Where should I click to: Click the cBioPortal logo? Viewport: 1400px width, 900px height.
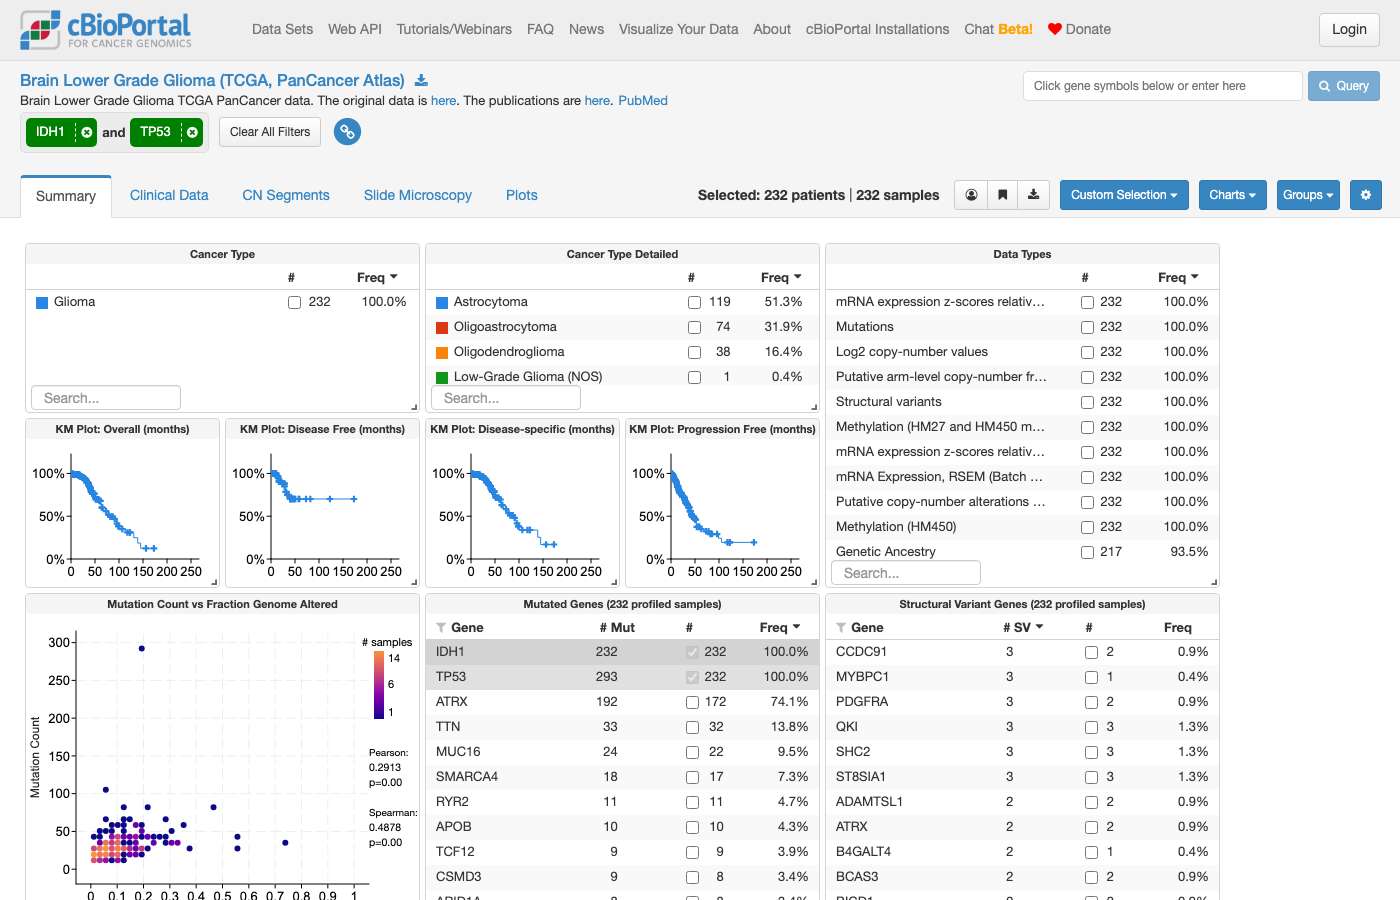tap(106, 30)
